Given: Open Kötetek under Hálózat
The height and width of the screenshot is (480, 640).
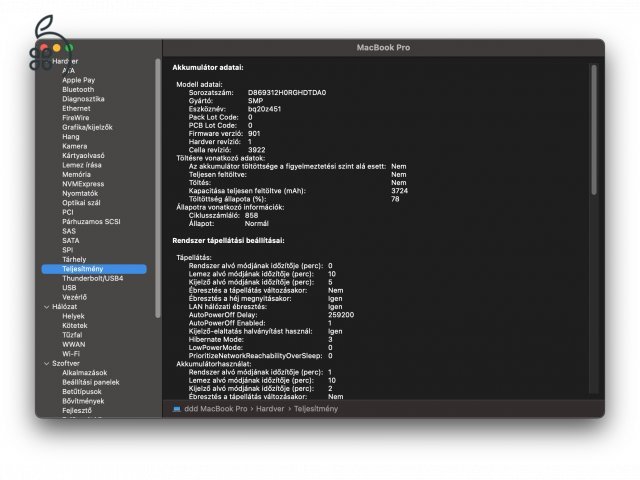Looking at the screenshot, I should (75, 325).
